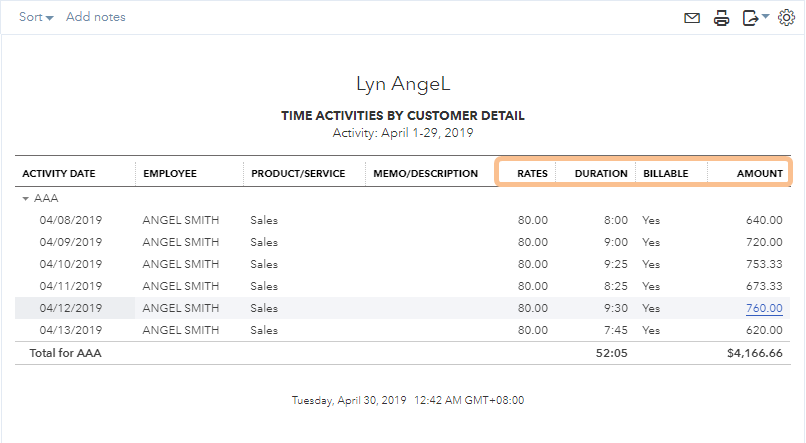Click the 52:05 total duration

pyautogui.click(x=612, y=353)
